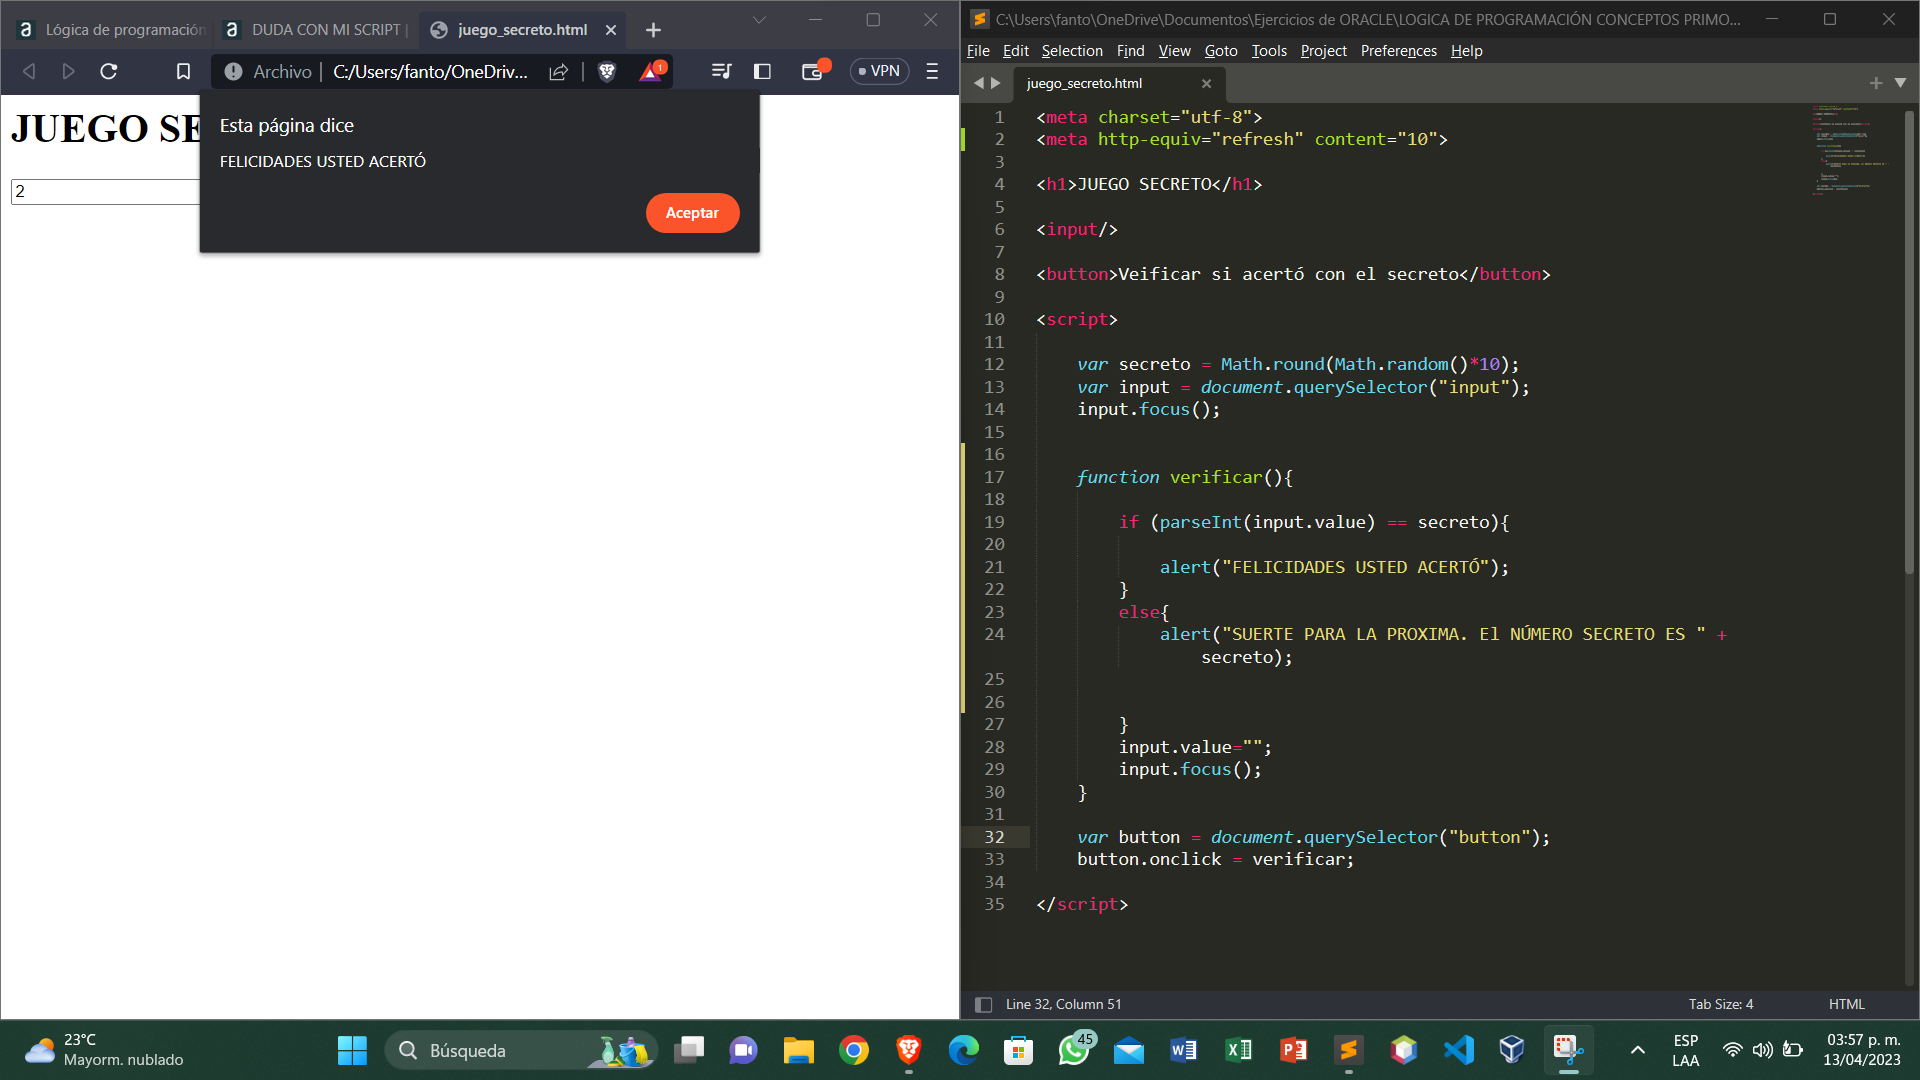
Task: Click the Sublime minimap preview
Action: (x=1848, y=150)
